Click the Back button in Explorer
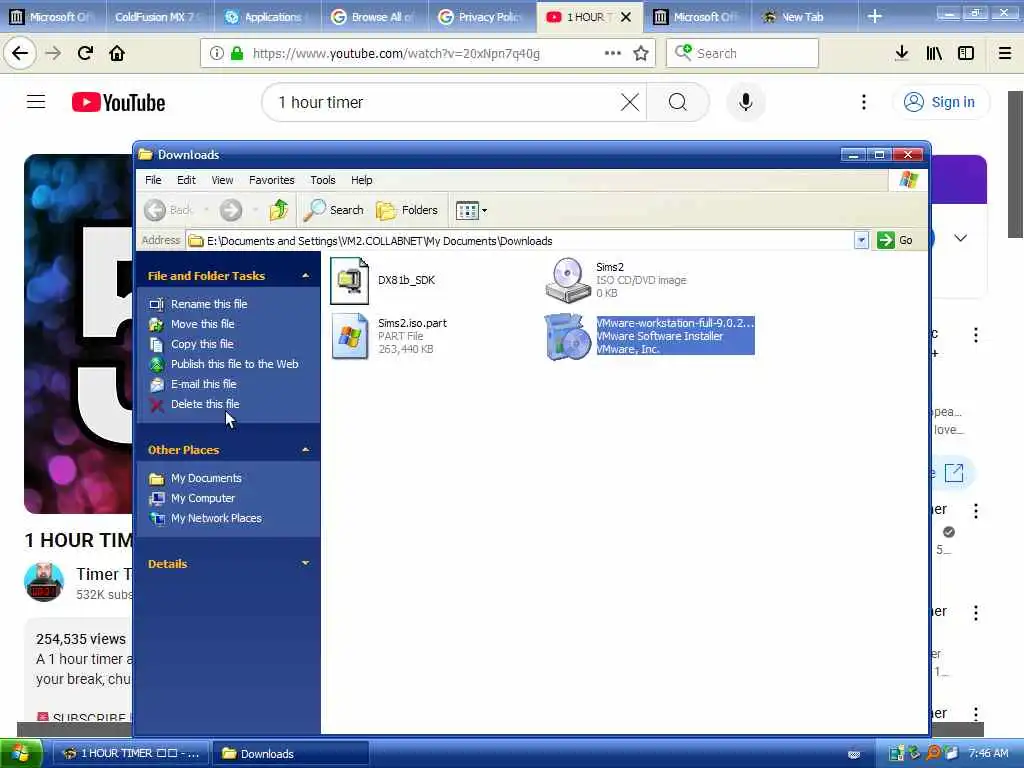This screenshot has height=768, width=1024. click(x=168, y=210)
